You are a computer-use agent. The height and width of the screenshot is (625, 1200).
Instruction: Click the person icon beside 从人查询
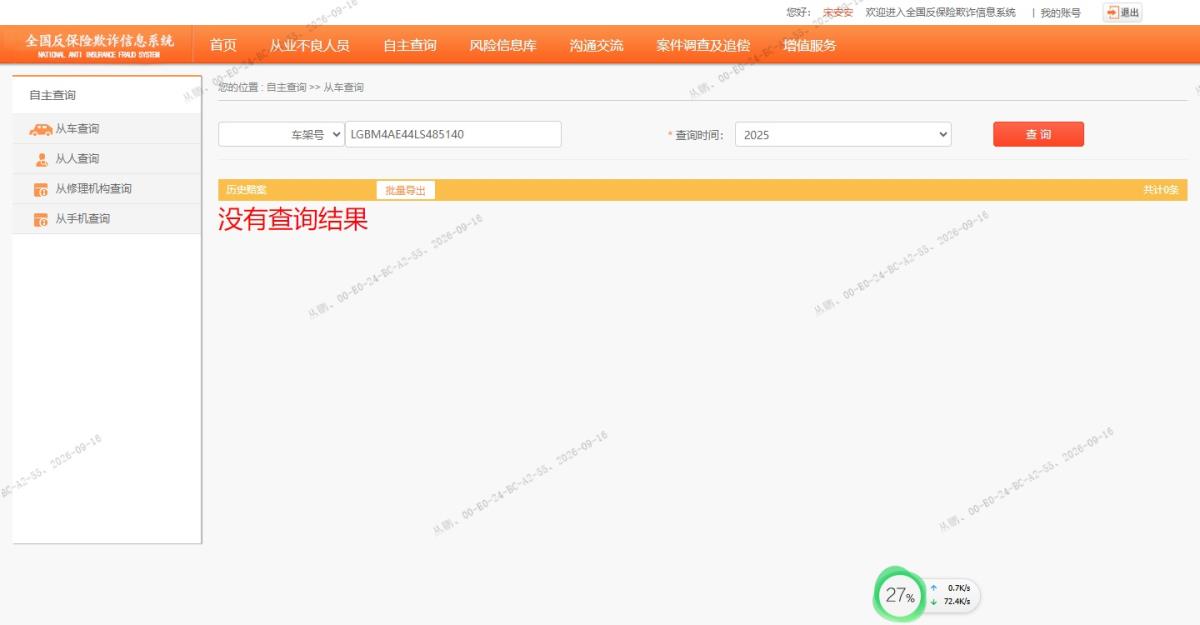click(41, 159)
